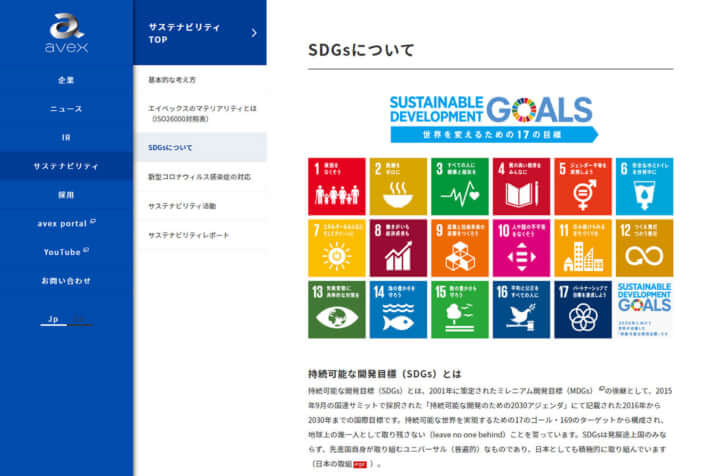Click the SDG 7 sun energy icon
Viewport: 714px width, 476px height.
pyautogui.click(x=337, y=248)
